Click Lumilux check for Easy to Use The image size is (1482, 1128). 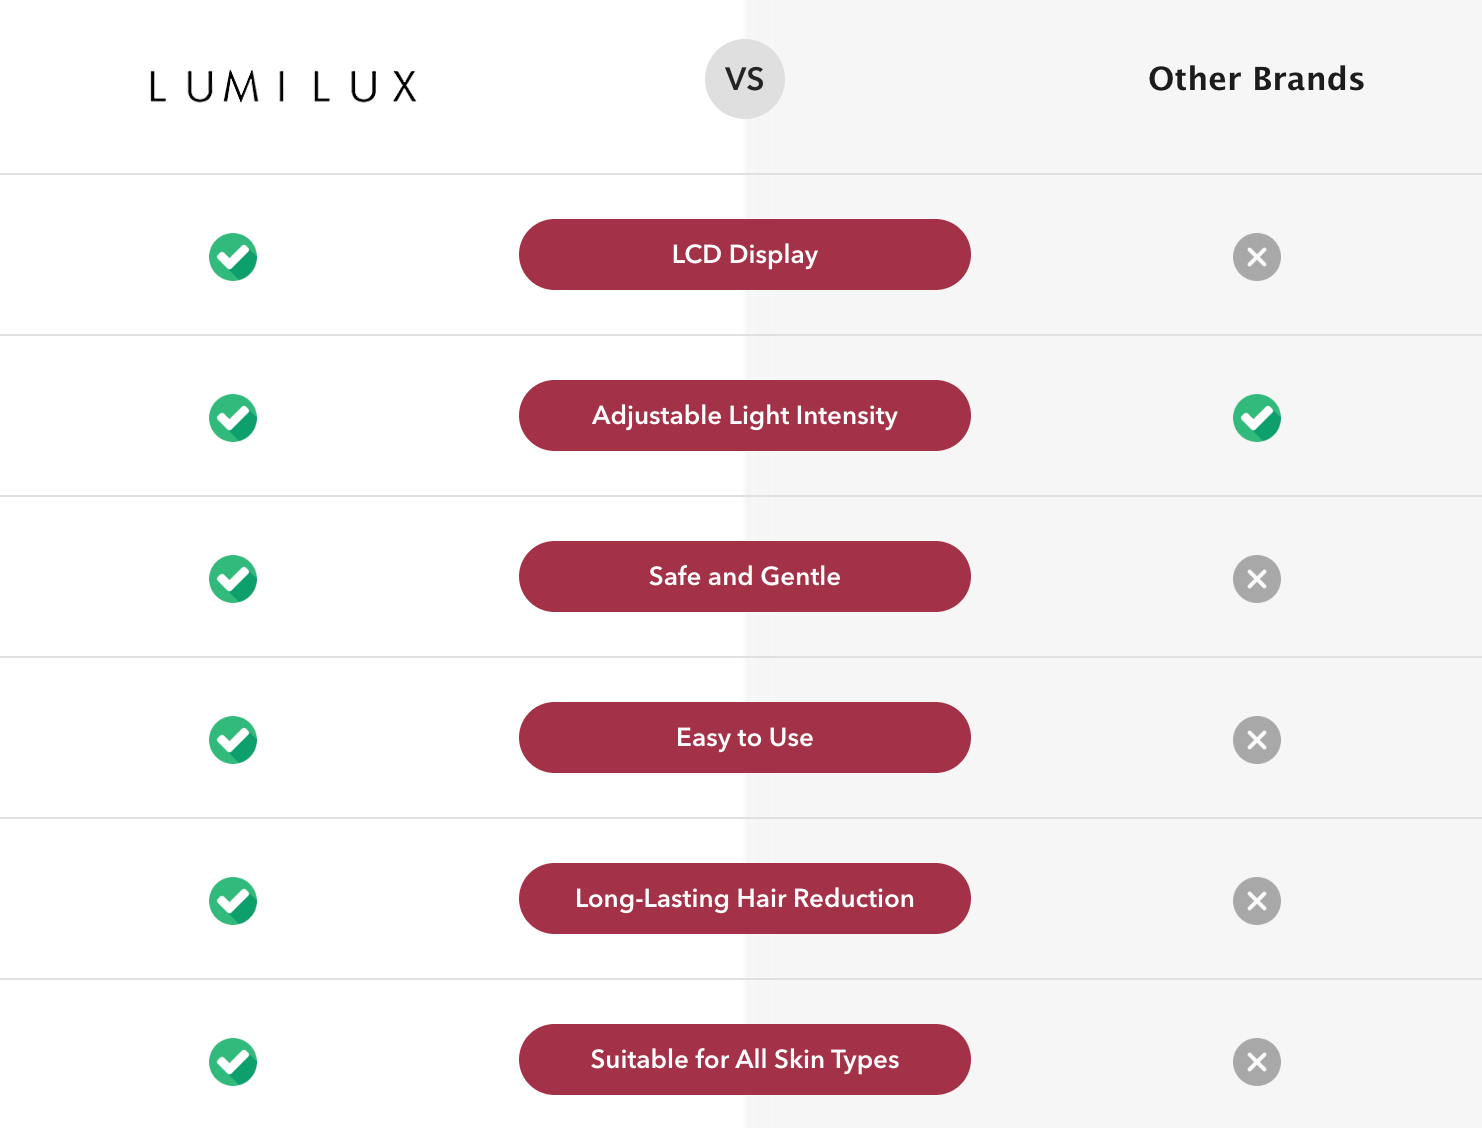(x=233, y=740)
